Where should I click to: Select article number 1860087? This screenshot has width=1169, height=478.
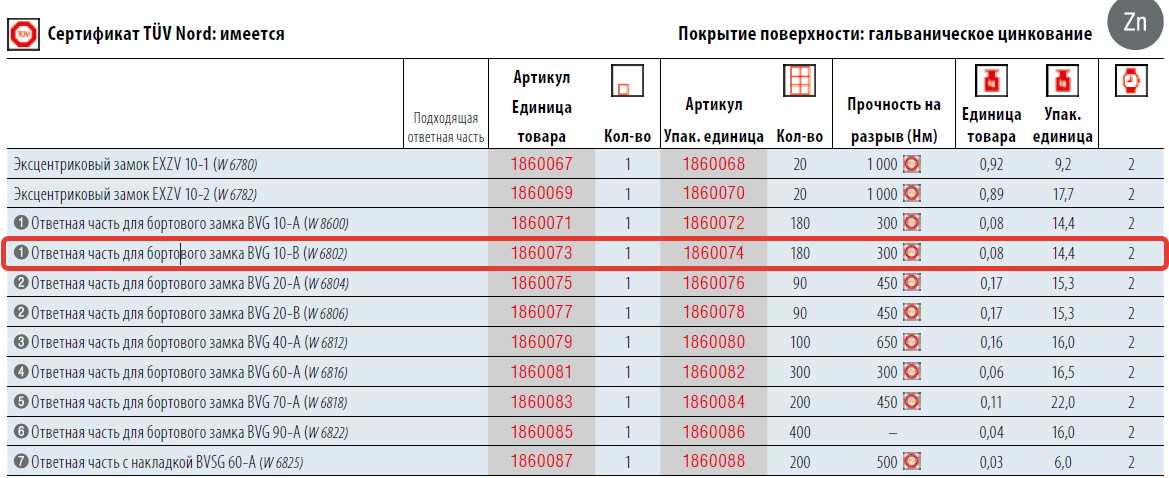point(541,462)
